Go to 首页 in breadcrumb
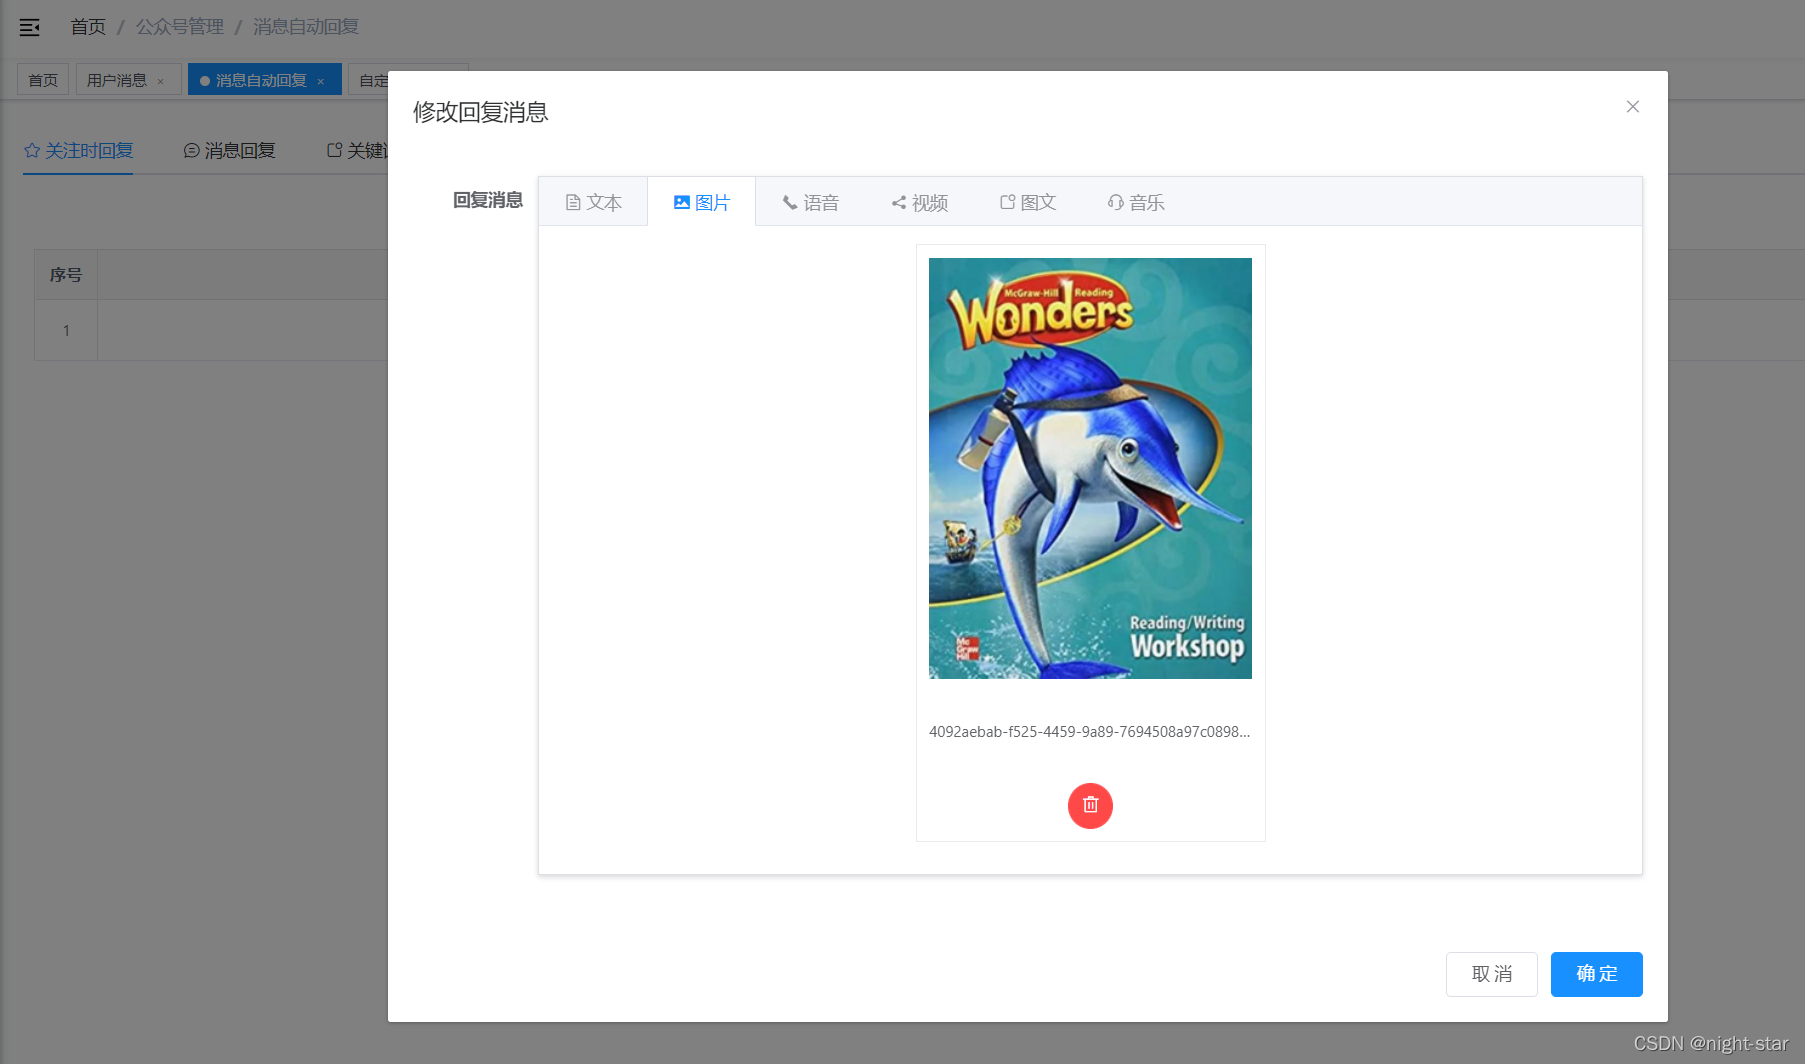1805x1064 pixels. [x=88, y=27]
